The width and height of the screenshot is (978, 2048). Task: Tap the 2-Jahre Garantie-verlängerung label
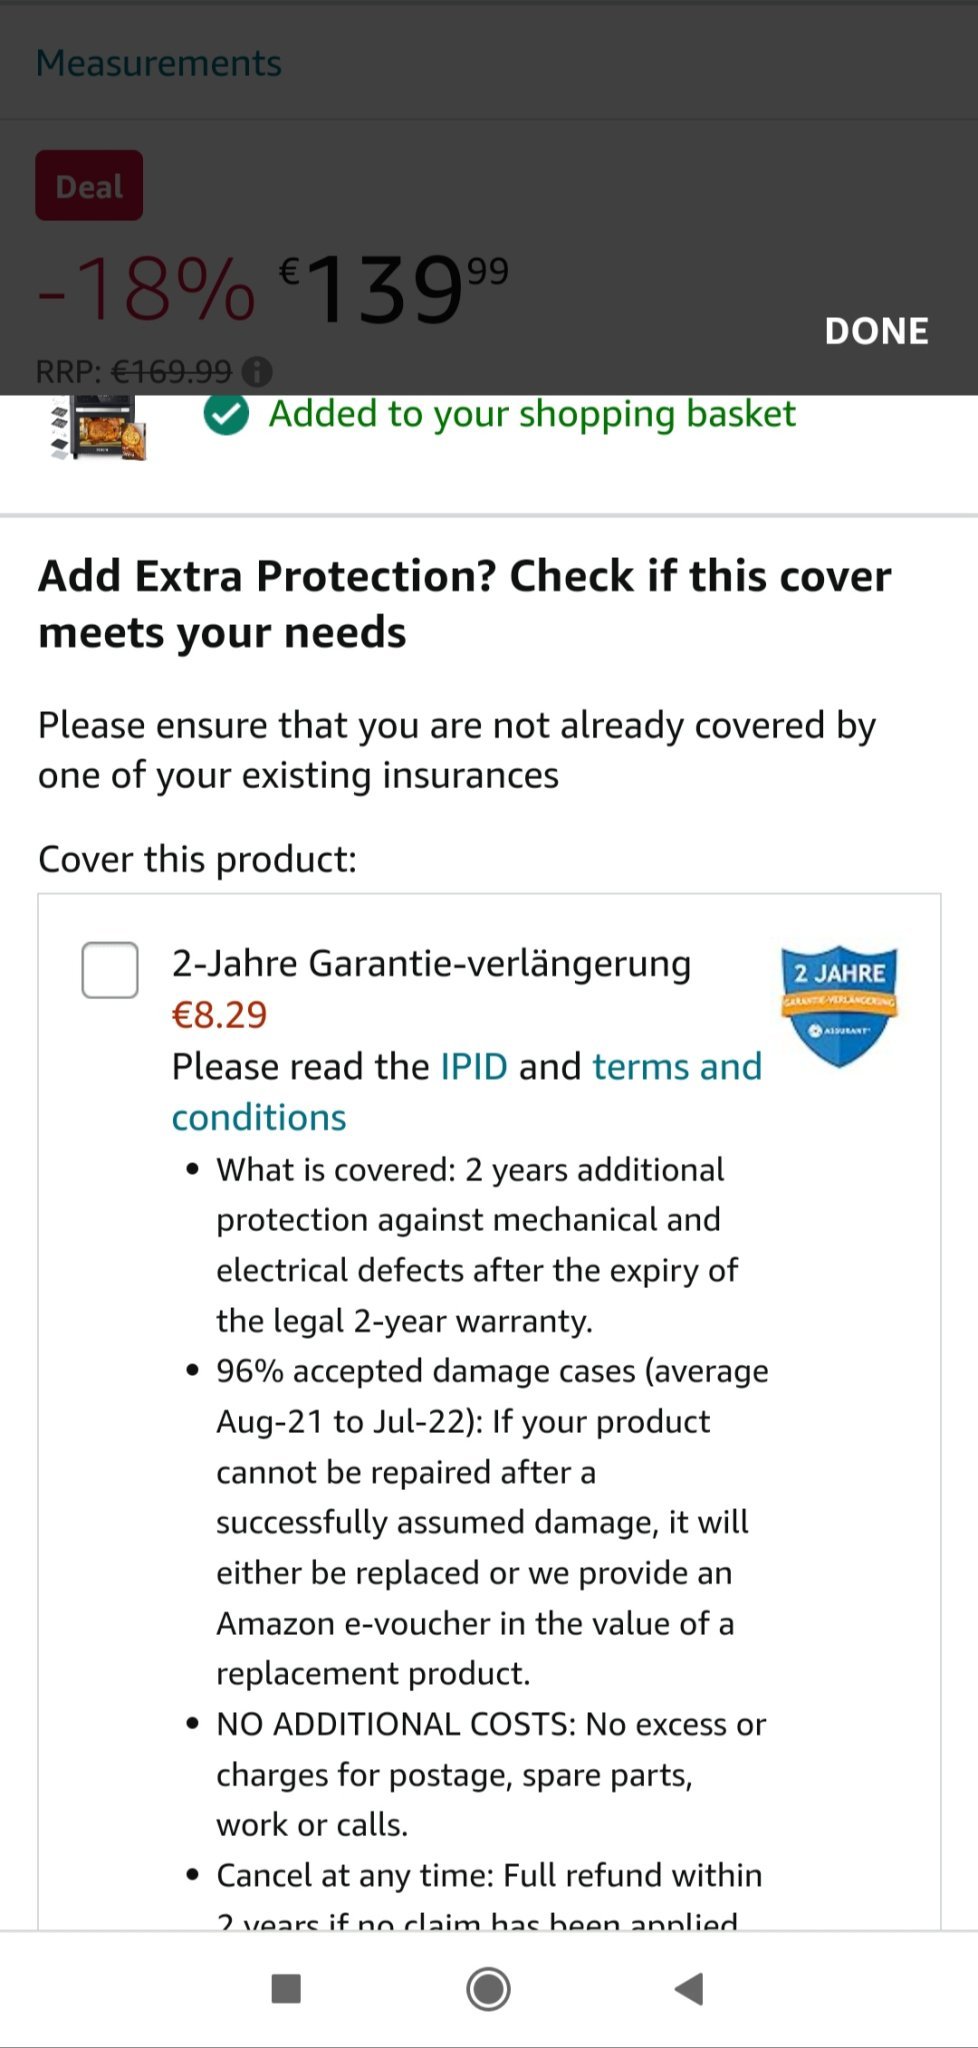[431, 963]
